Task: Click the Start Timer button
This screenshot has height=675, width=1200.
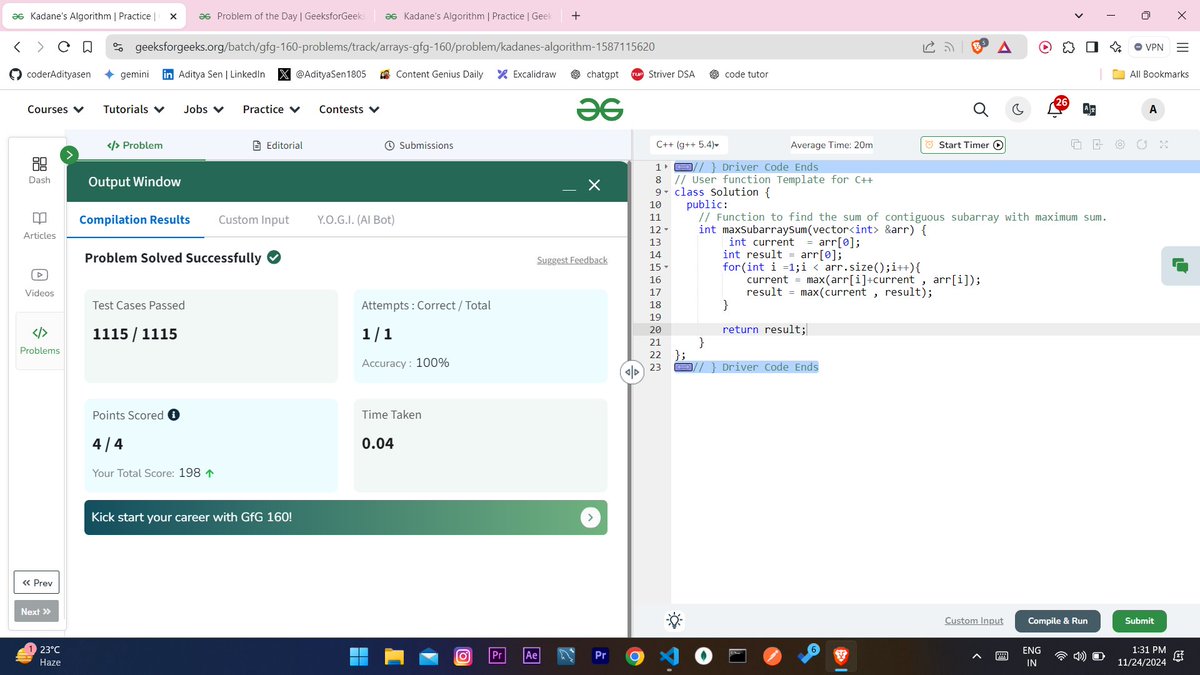Action: pos(963,145)
